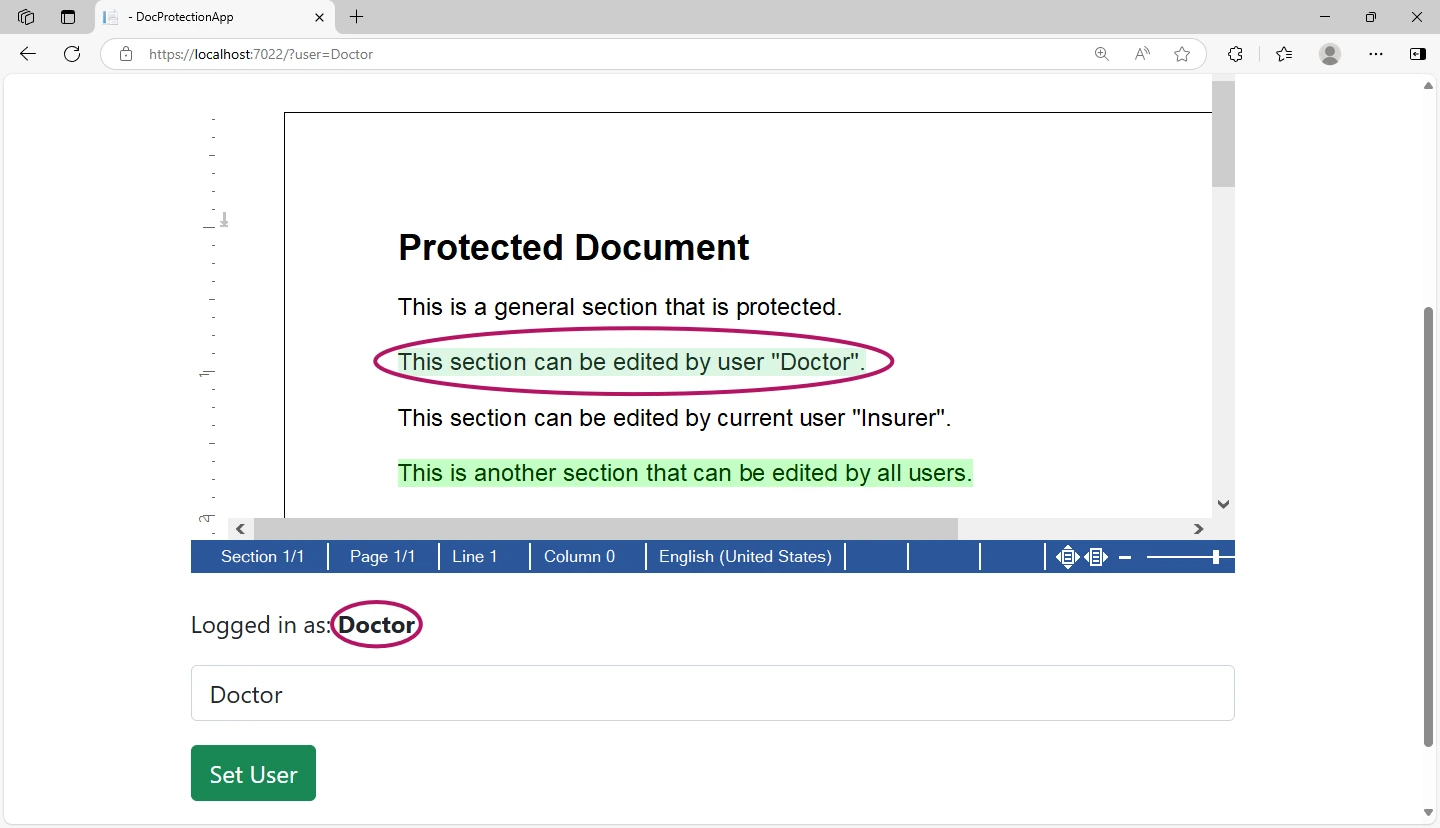Click the editor vertical scrollbar thumb

pos(1224,134)
